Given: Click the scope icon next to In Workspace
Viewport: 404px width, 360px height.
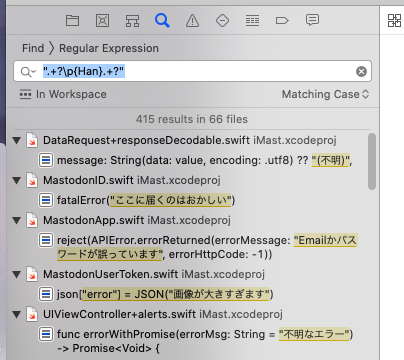Looking at the screenshot, I should point(25,94).
